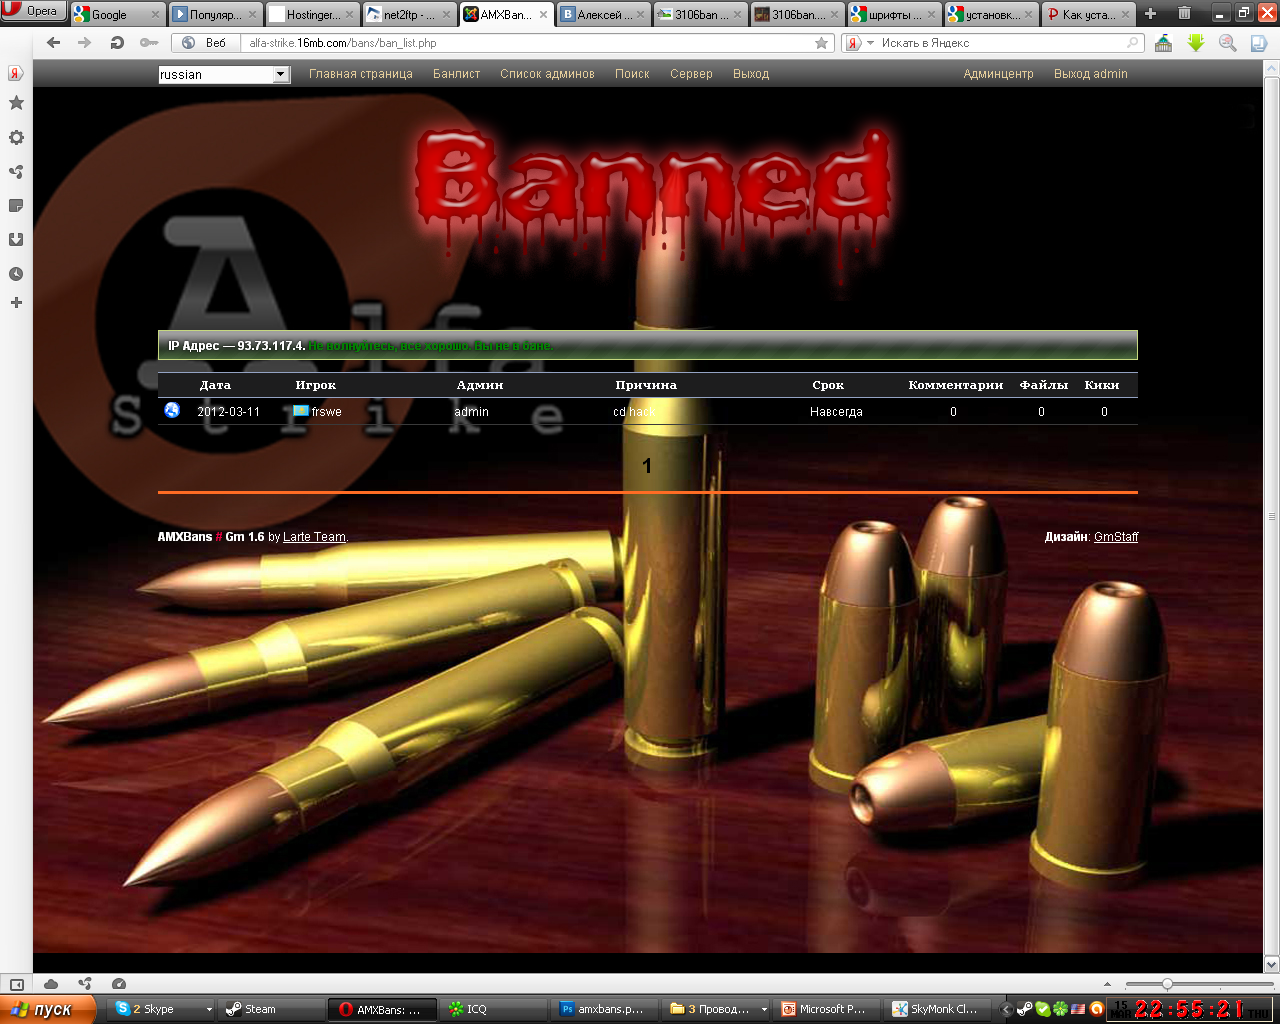Image resolution: width=1280 pixels, height=1024 pixels.
Task: Open the Downloads panel icon in sidebar
Action: tap(16, 240)
